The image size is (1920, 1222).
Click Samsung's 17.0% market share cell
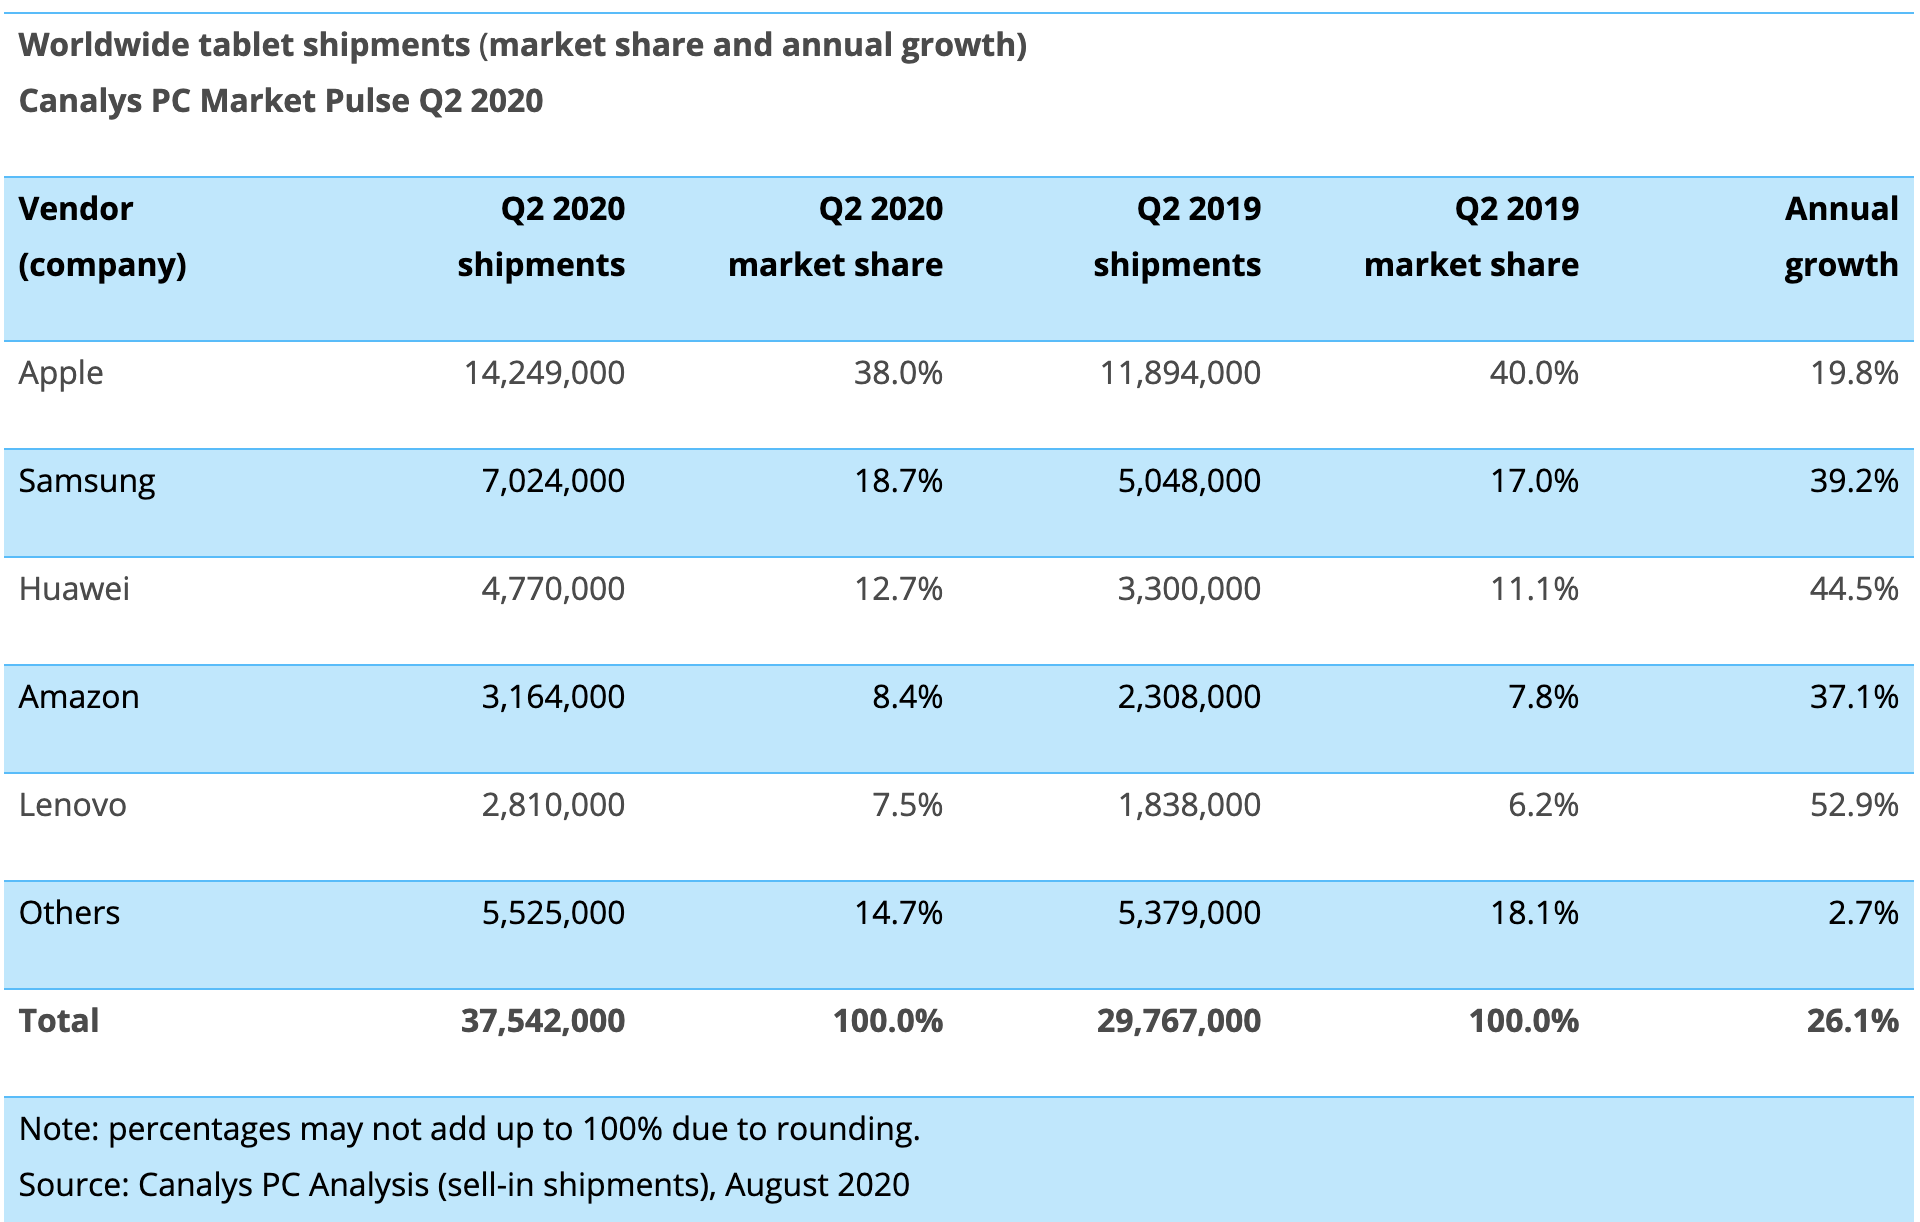(x=1534, y=481)
